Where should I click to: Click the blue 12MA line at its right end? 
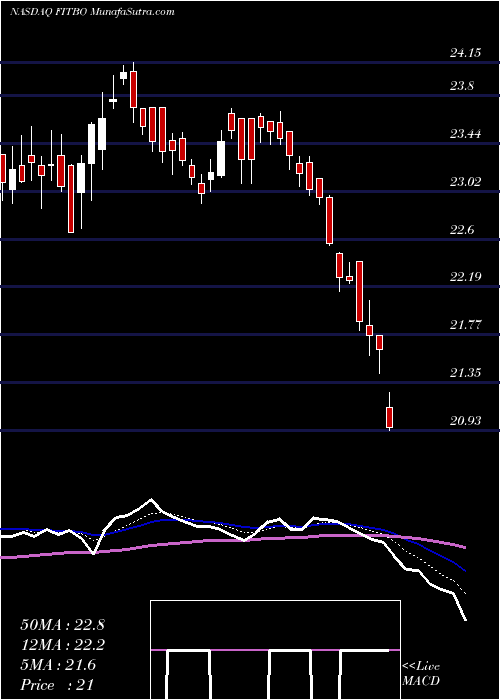click(464, 570)
